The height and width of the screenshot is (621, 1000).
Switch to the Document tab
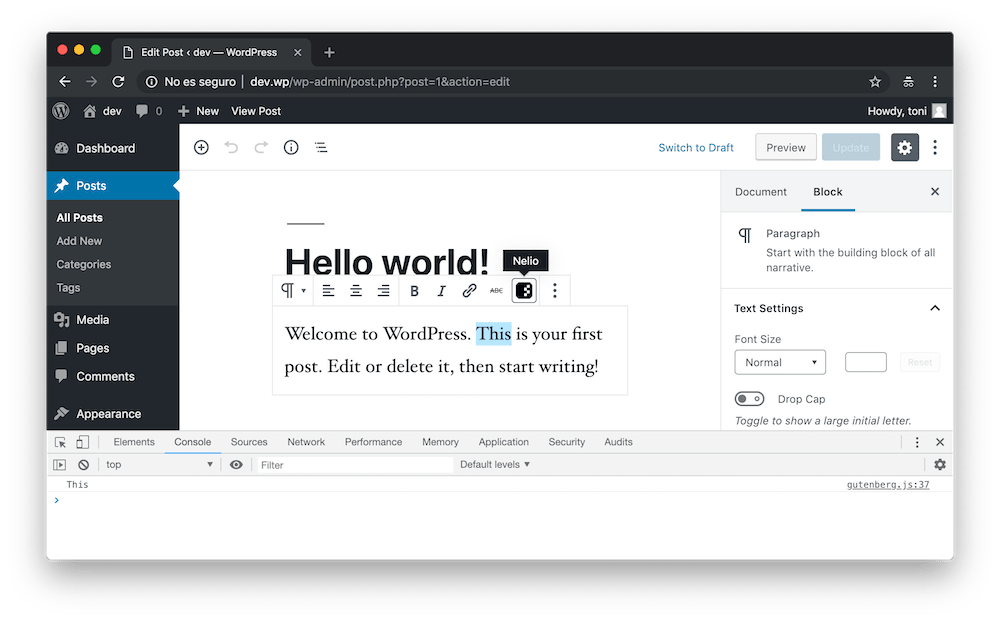[x=761, y=192]
